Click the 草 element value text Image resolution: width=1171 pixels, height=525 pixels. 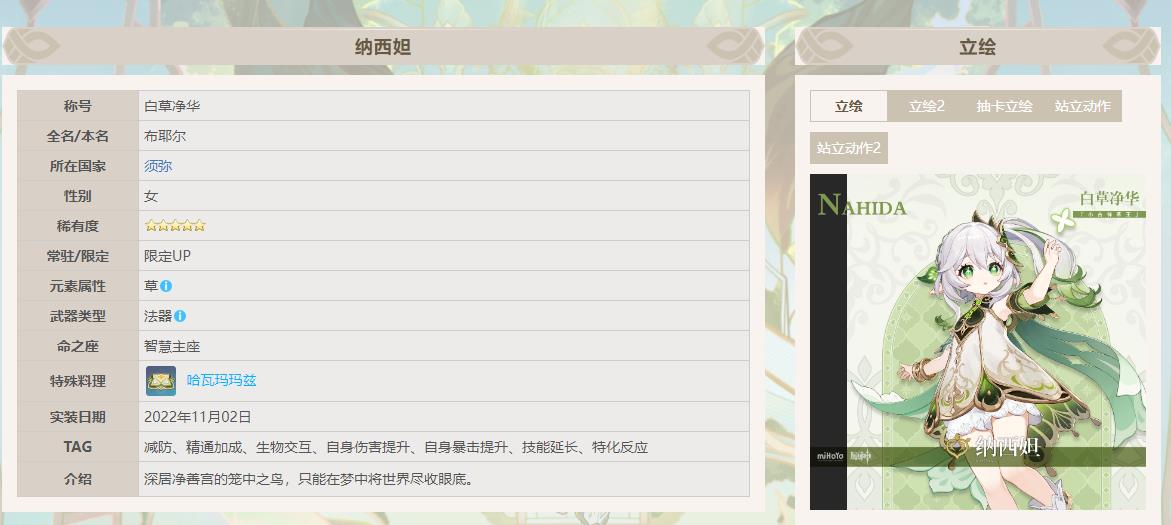click(x=151, y=286)
